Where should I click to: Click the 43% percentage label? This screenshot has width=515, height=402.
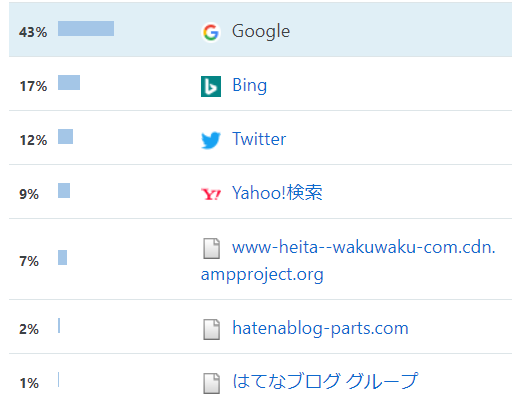coord(33,32)
